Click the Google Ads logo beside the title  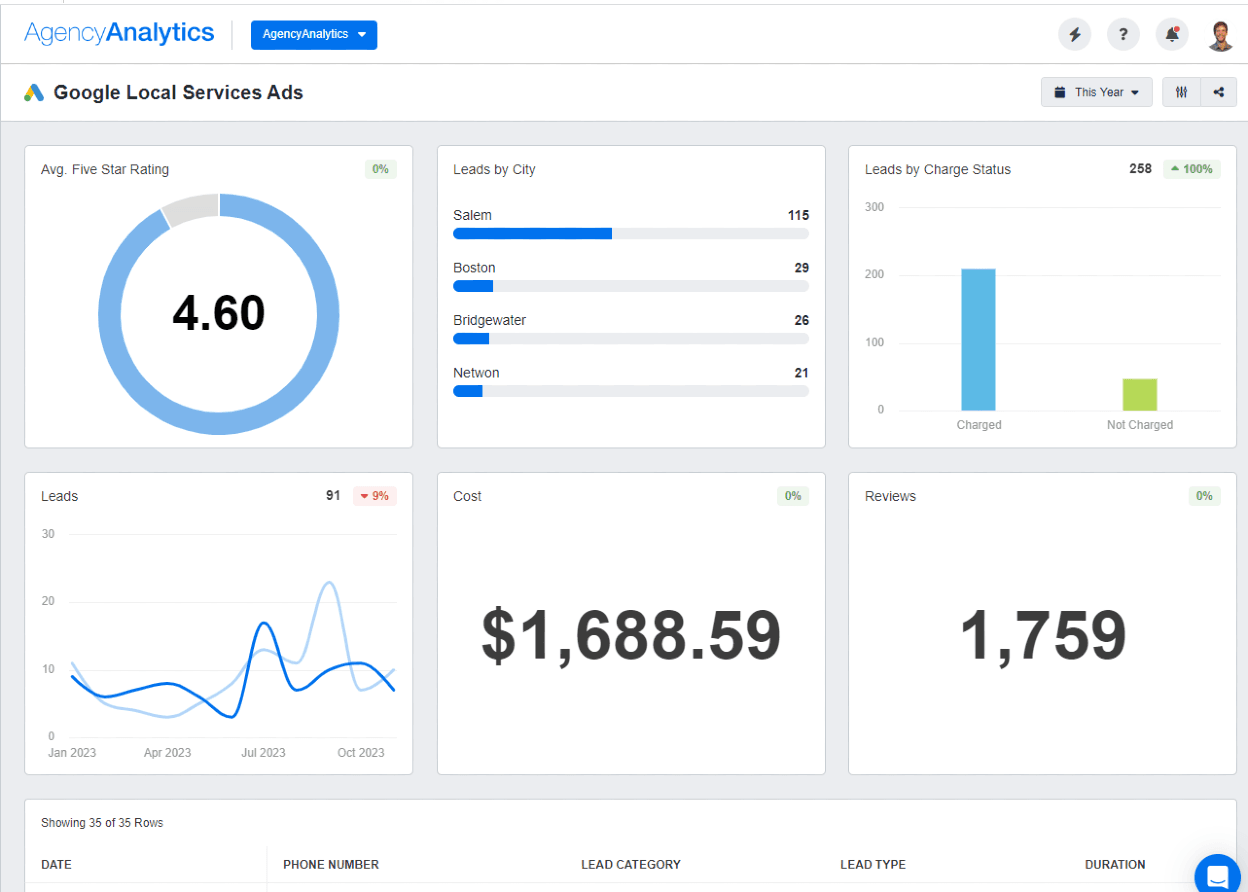pos(36,92)
